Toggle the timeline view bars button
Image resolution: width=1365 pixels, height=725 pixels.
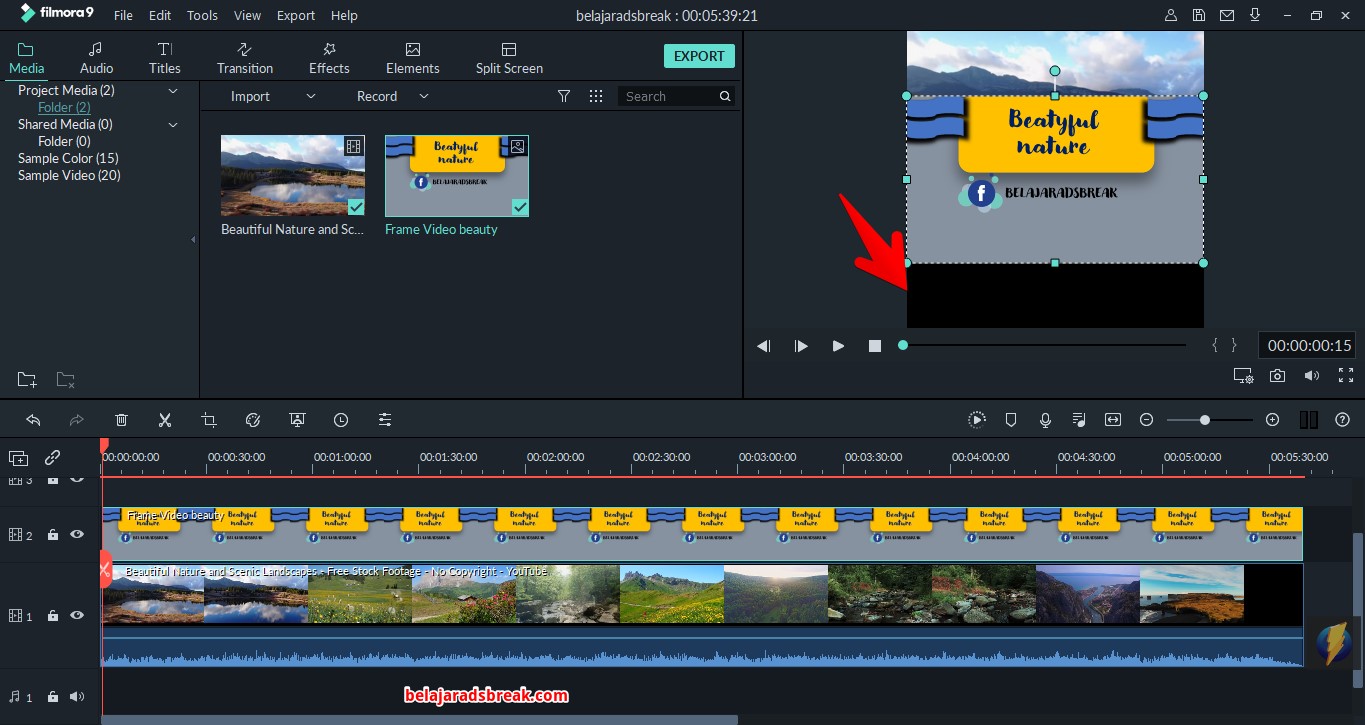[1308, 420]
